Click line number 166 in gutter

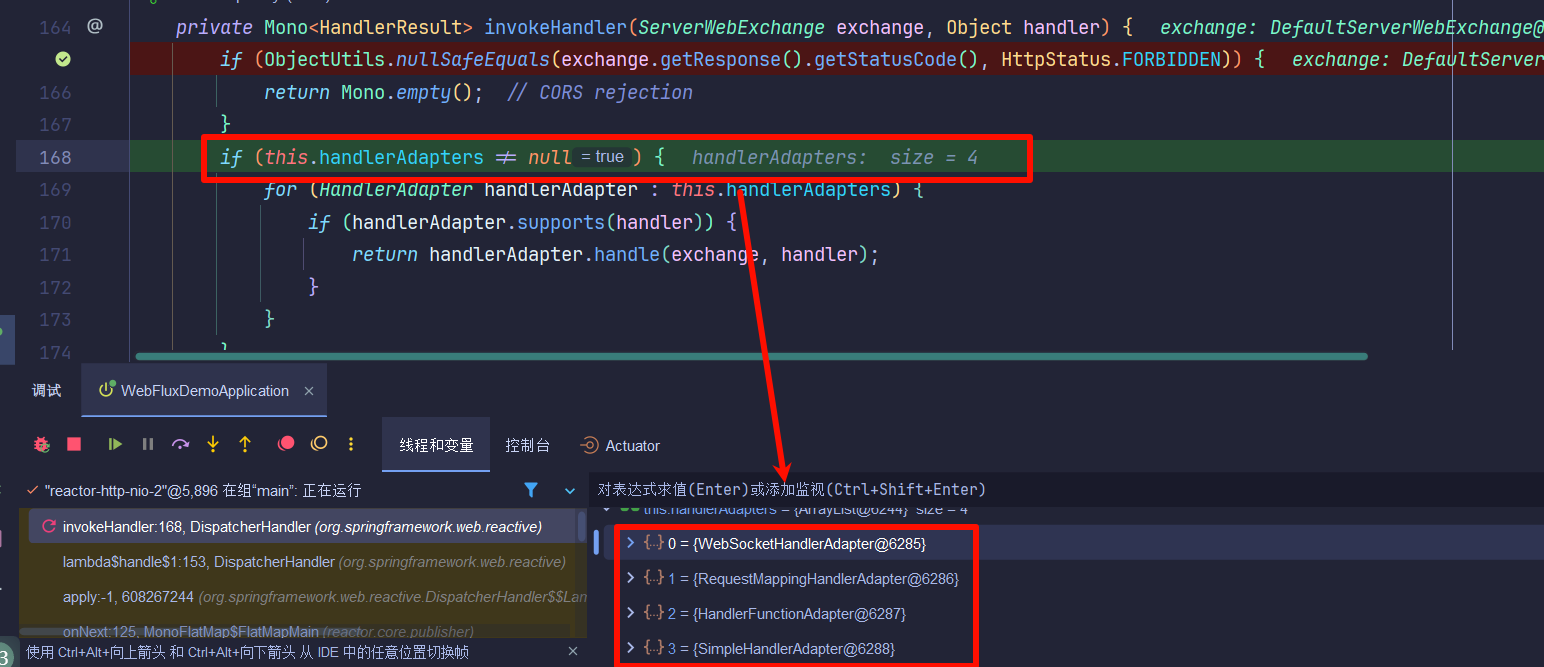pyautogui.click(x=55, y=92)
